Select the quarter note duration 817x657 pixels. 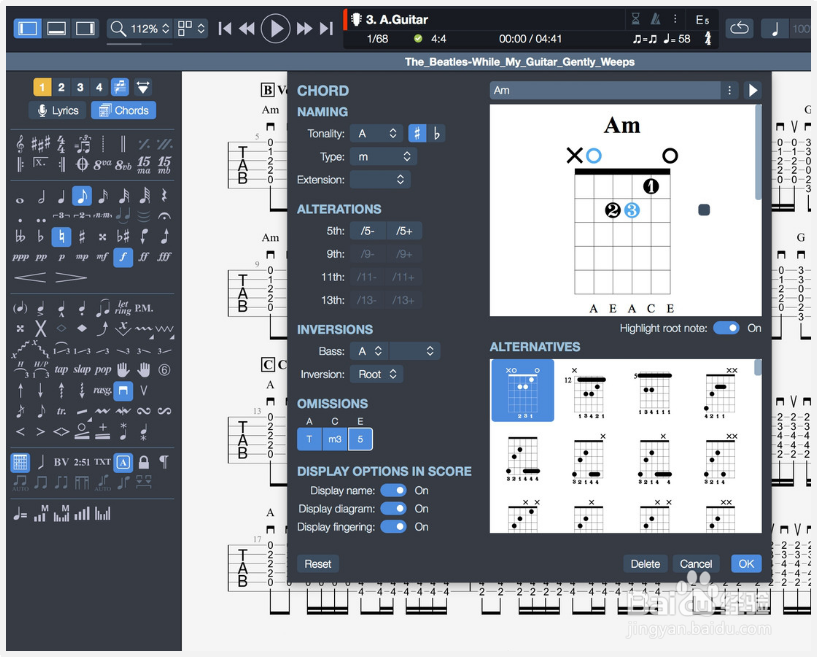point(61,196)
